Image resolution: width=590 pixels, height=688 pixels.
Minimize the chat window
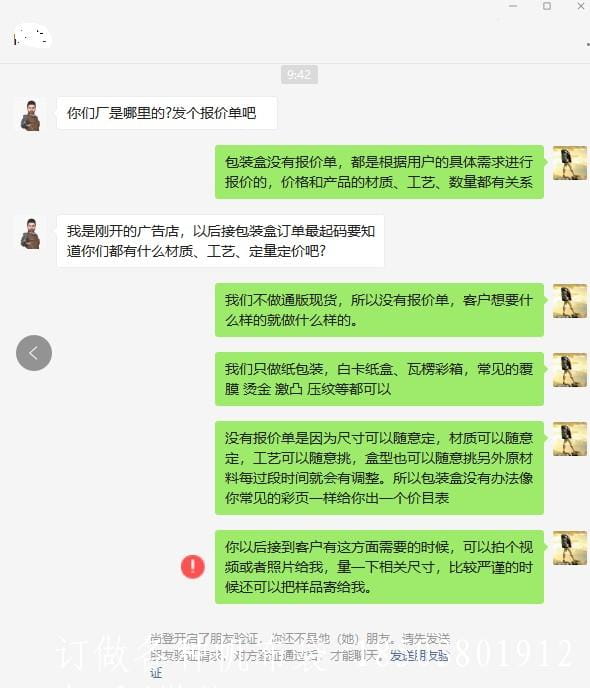tap(513, 6)
